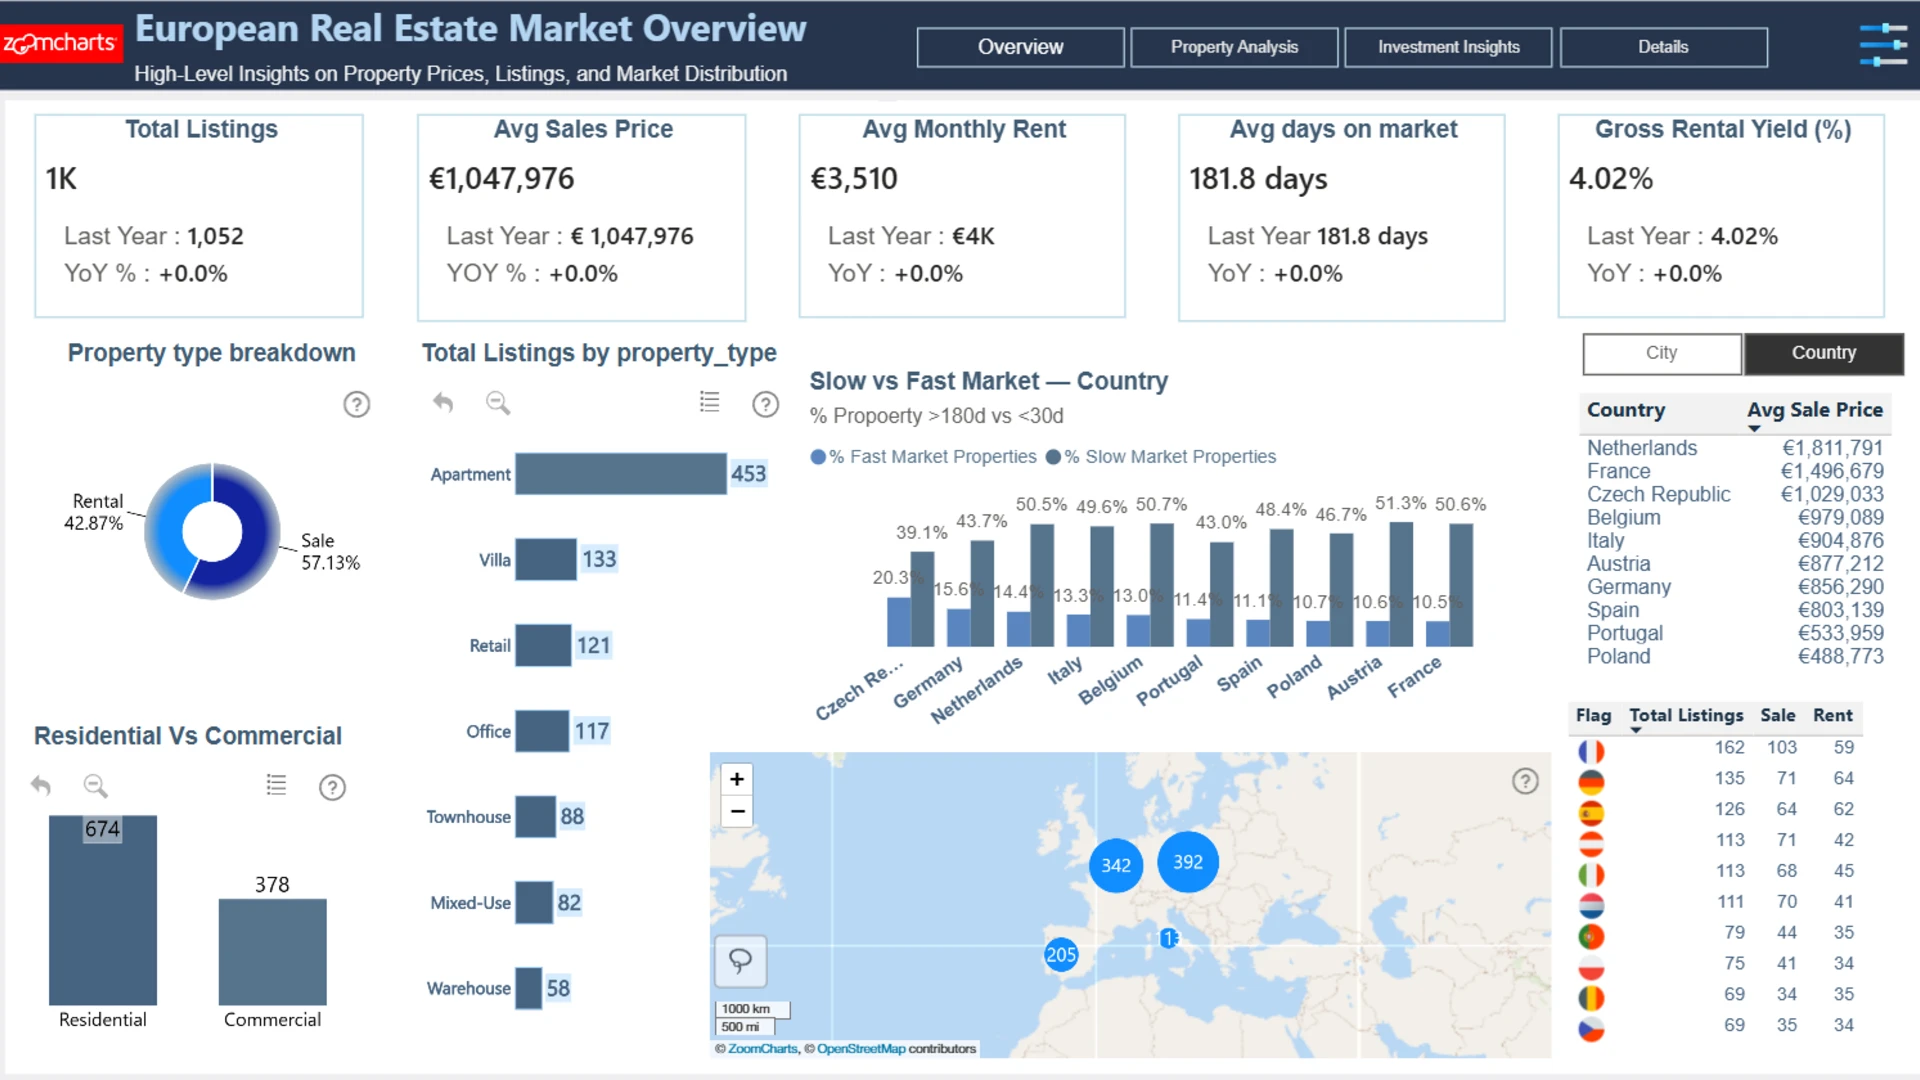The height and width of the screenshot is (1080, 1920).
Task: Open legend list icon on Total Listings by property_type
Action: [709, 402]
